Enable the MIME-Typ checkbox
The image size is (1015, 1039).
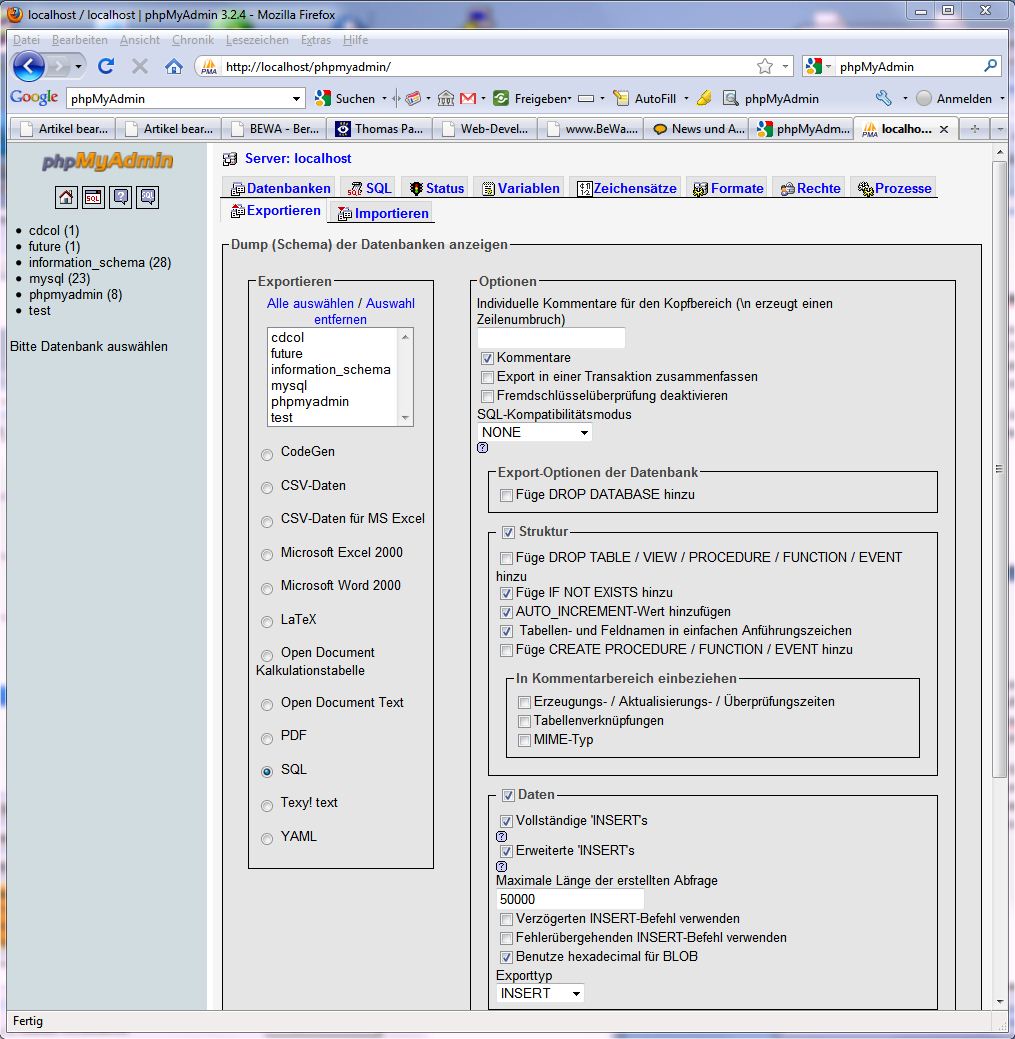(x=524, y=740)
